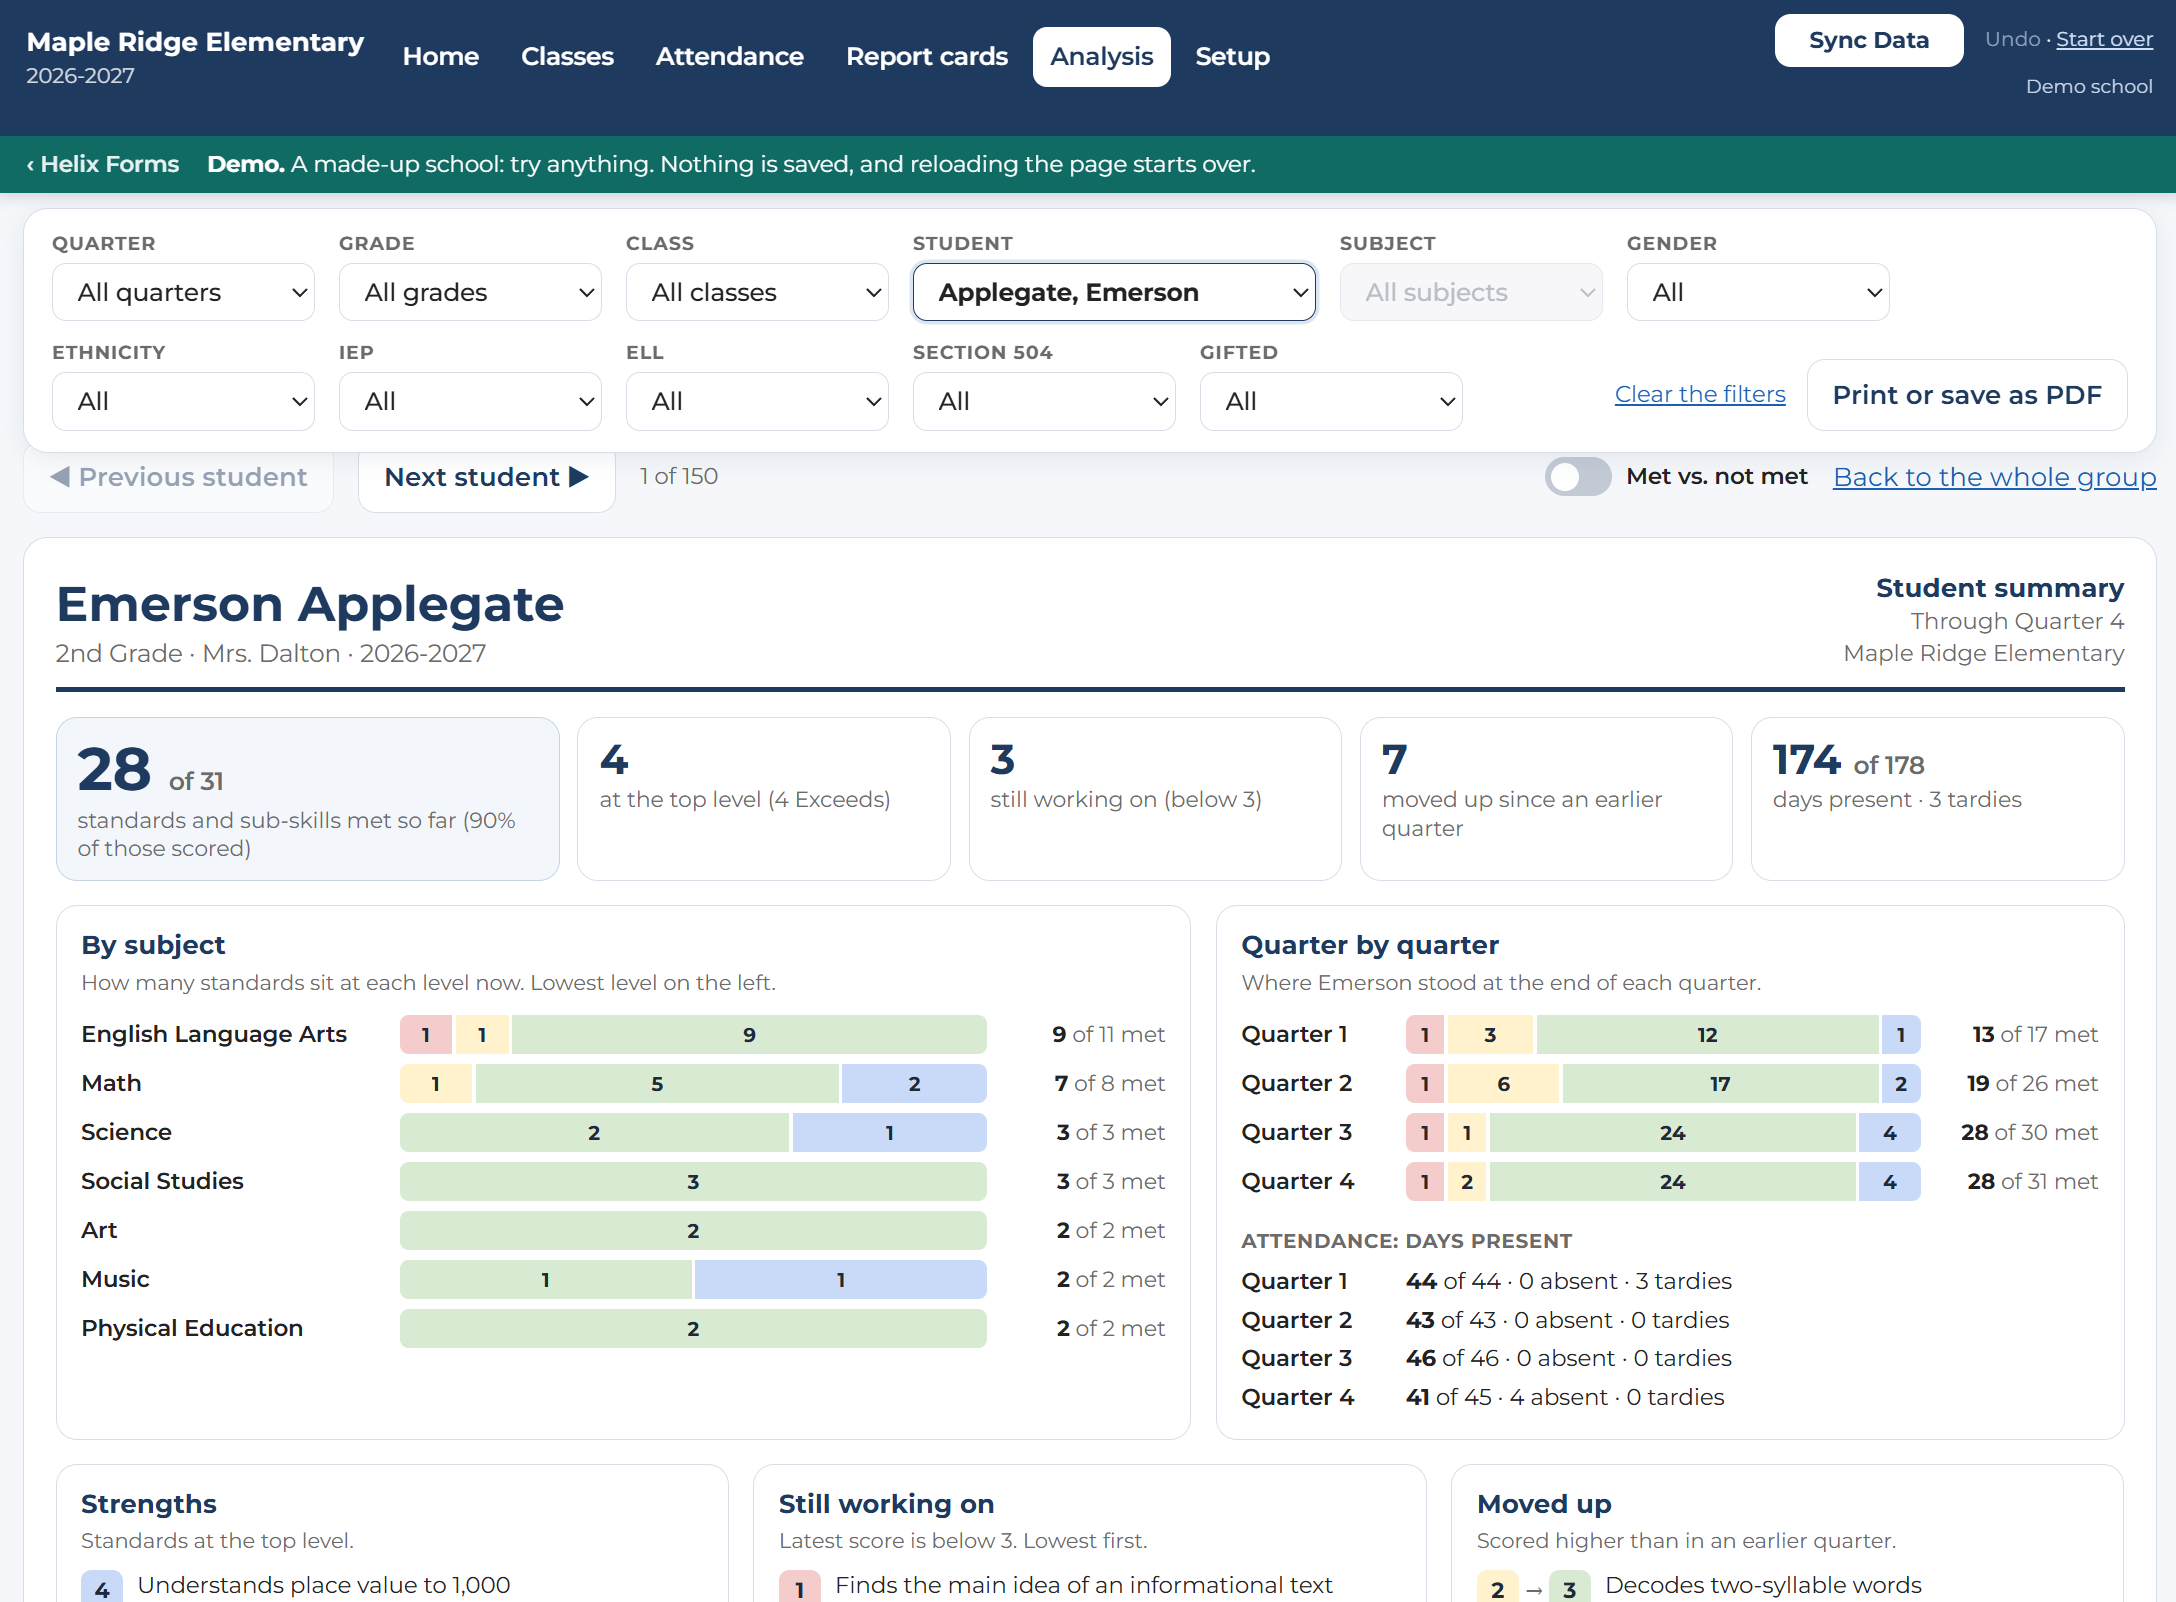Click the 3 still working on card
The image size is (2176, 1602).
(1155, 799)
